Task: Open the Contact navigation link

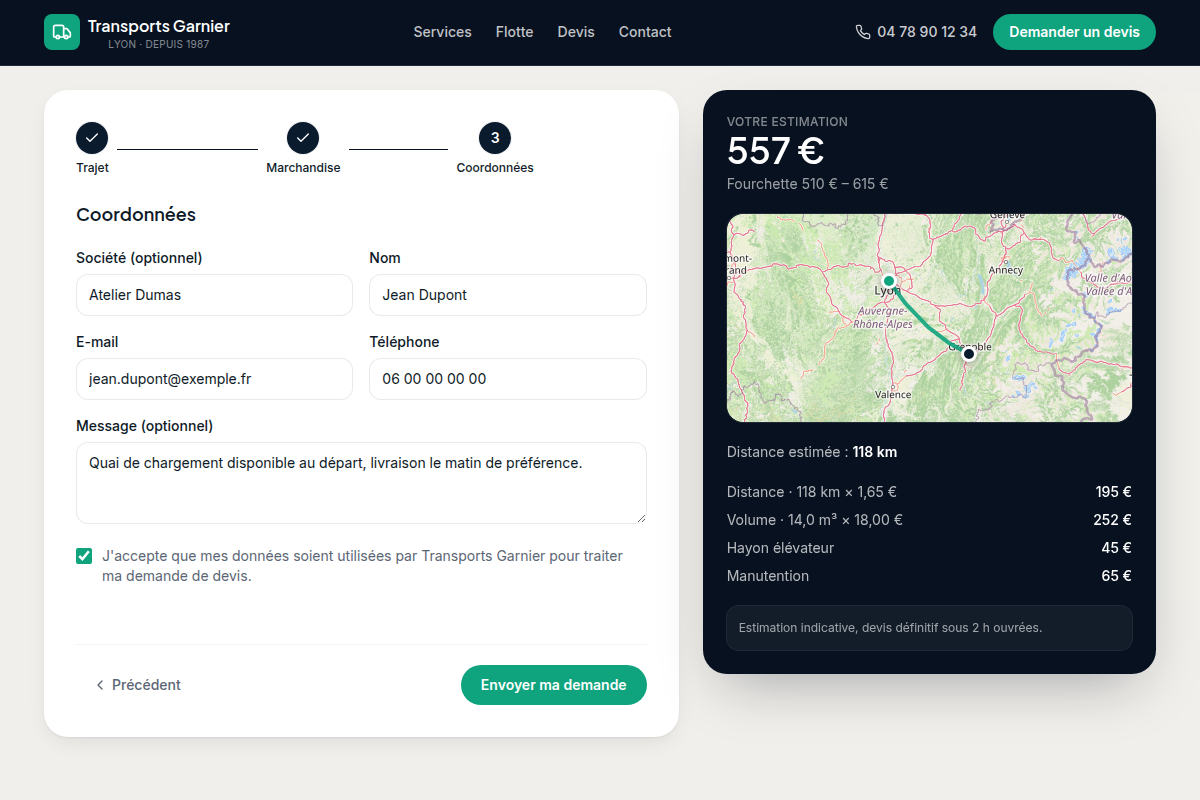Action: pyautogui.click(x=645, y=32)
